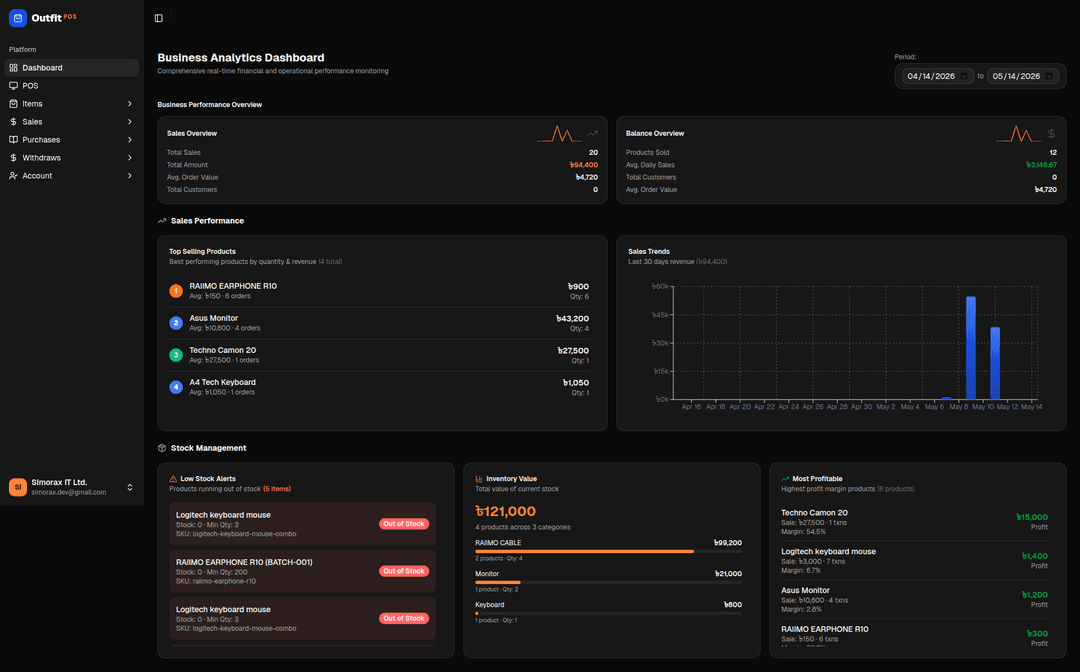Click the ৳121,000 inventory value
The height and width of the screenshot is (672, 1080).
coord(506,512)
